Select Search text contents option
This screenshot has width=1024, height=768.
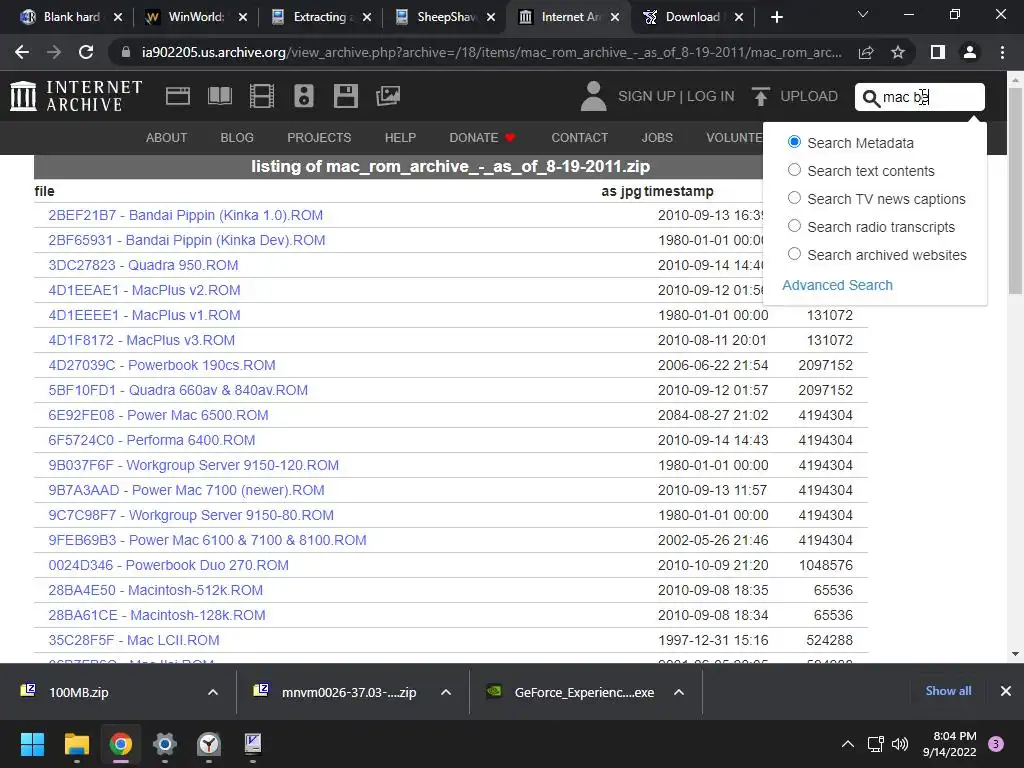(x=794, y=170)
